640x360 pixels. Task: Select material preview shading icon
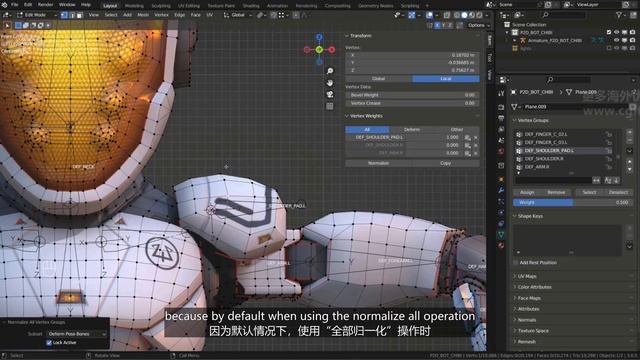(472, 15)
